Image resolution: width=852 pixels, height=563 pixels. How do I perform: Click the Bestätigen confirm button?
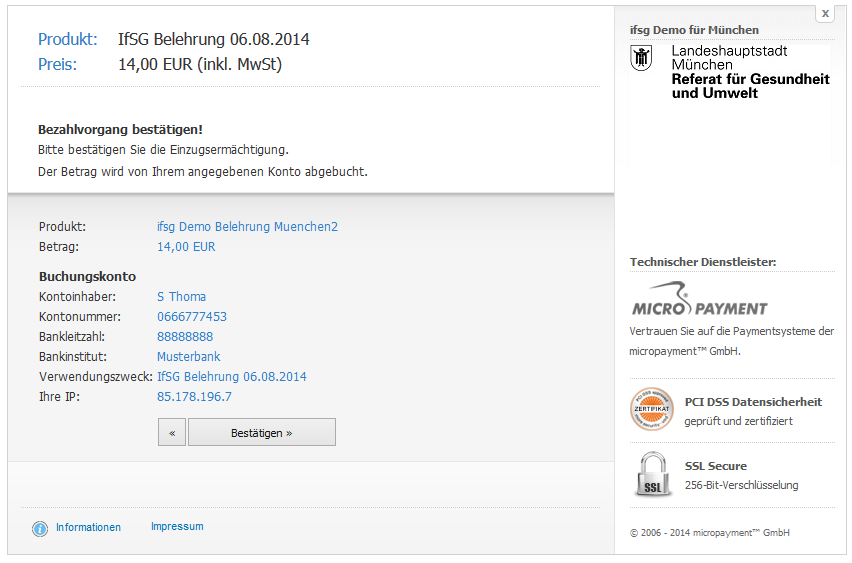[x=261, y=432]
